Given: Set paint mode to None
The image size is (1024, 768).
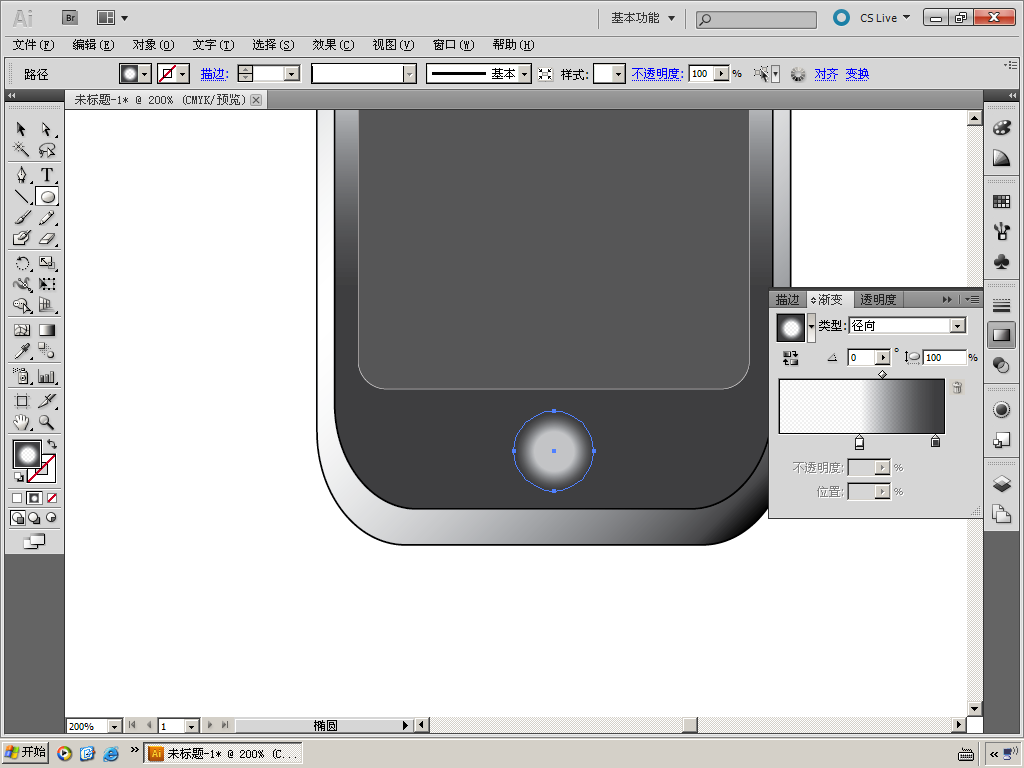Looking at the screenshot, I should (x=52, y=498).
